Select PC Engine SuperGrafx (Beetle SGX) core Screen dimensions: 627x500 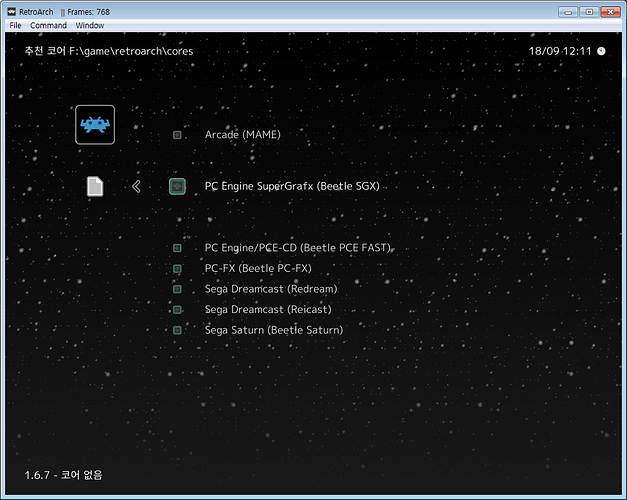coord(292,186)
